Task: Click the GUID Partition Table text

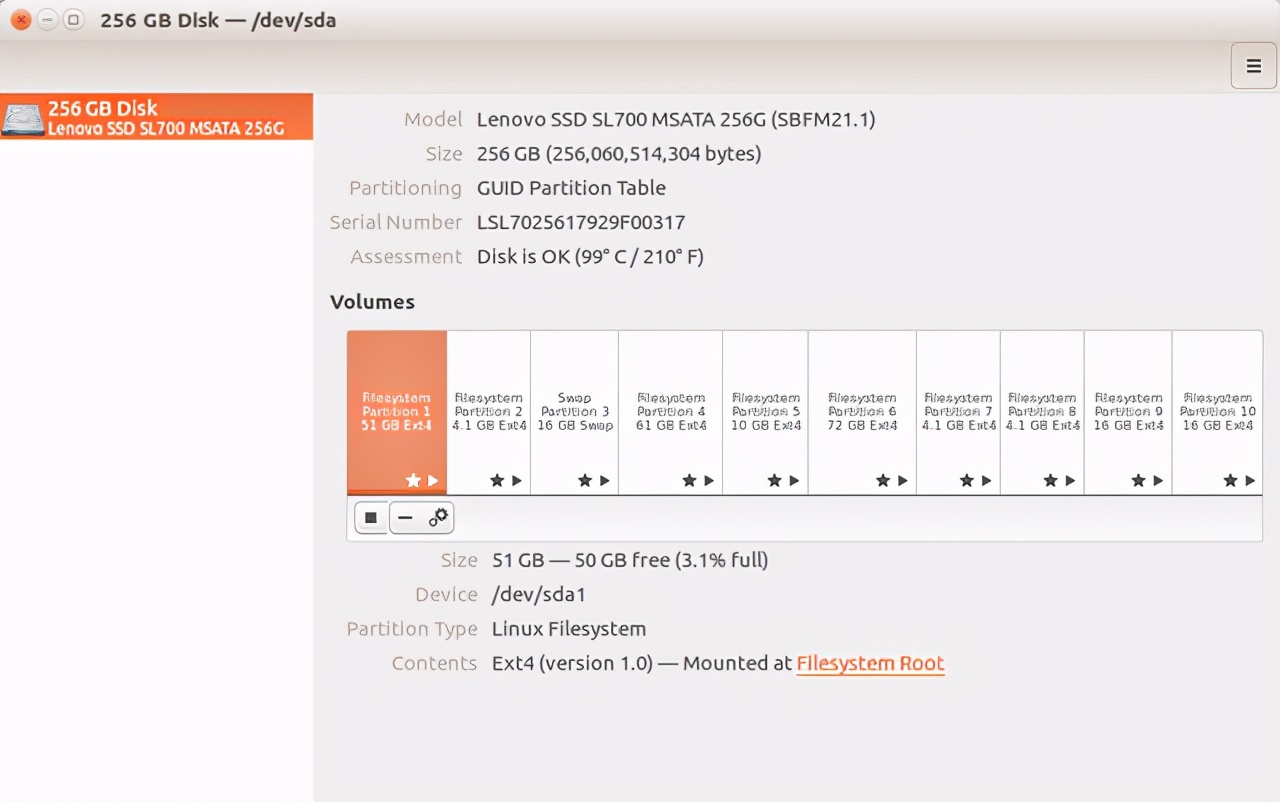Action: 571,188
